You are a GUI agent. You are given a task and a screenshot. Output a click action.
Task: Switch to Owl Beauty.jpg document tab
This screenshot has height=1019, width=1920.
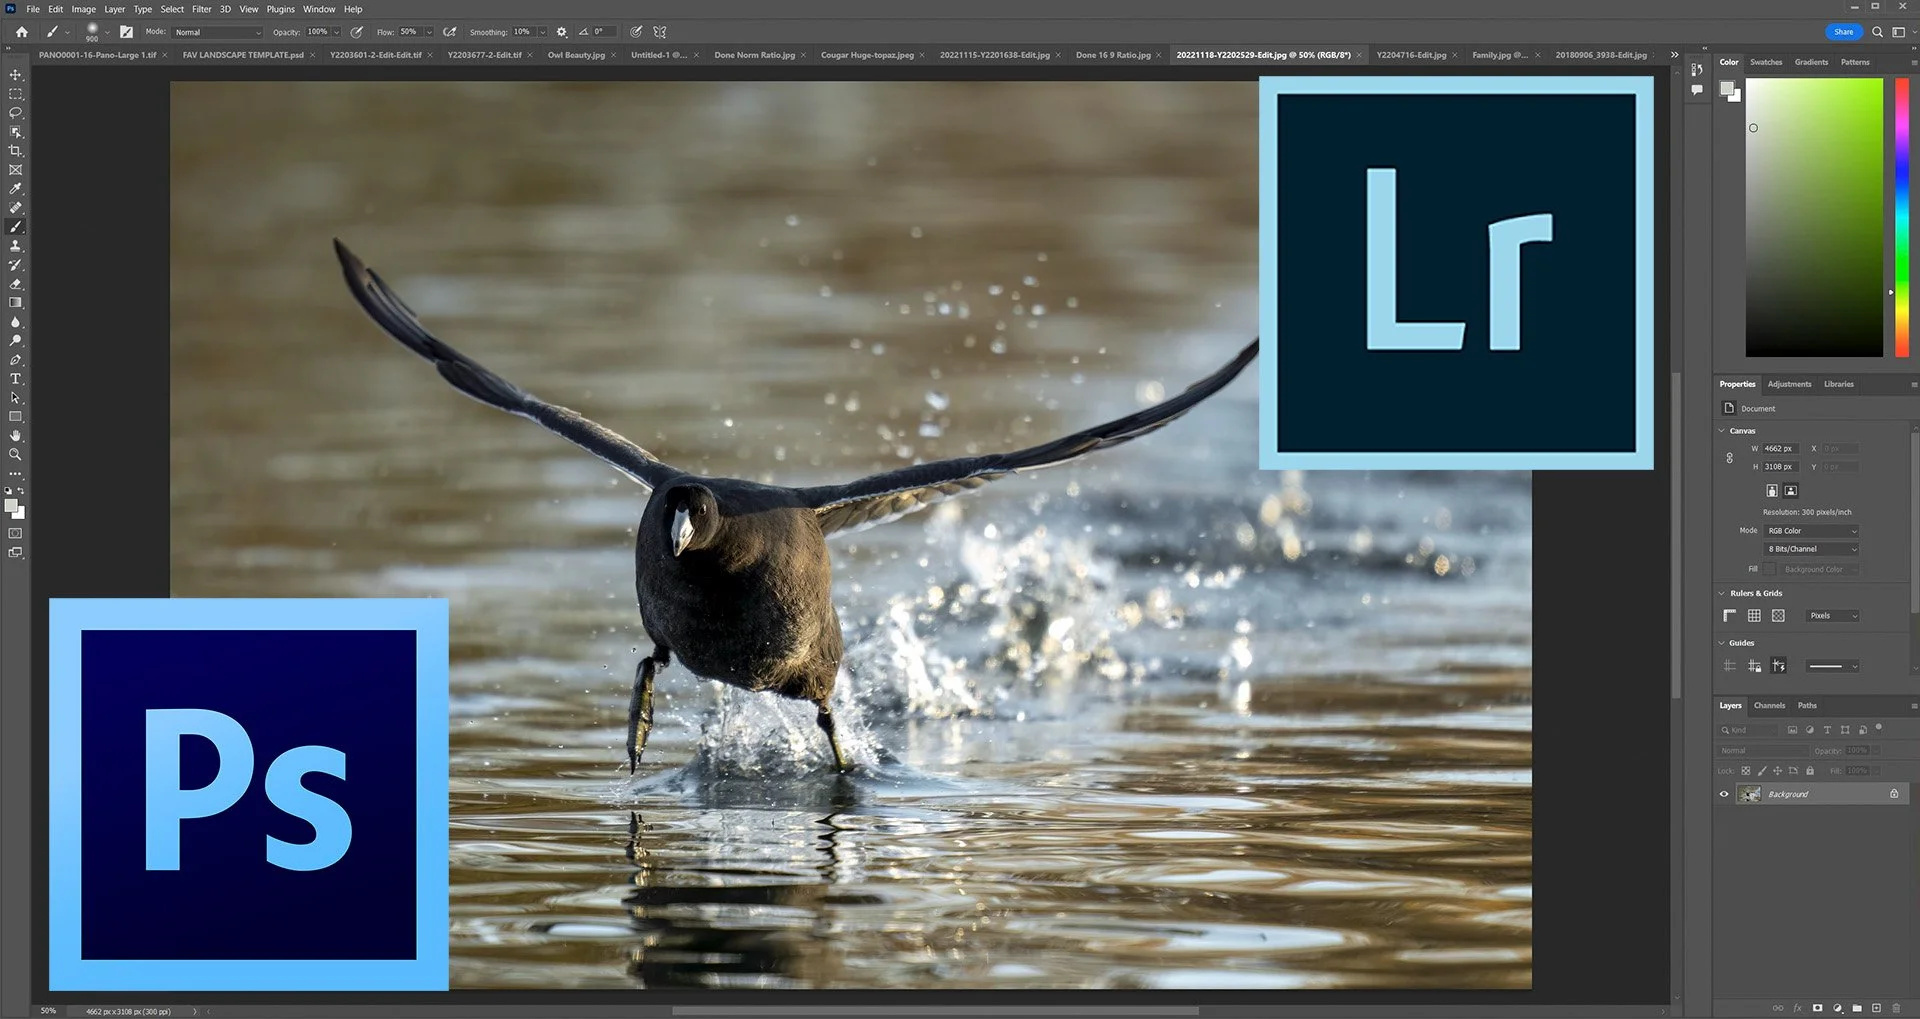tap(576, 55)
